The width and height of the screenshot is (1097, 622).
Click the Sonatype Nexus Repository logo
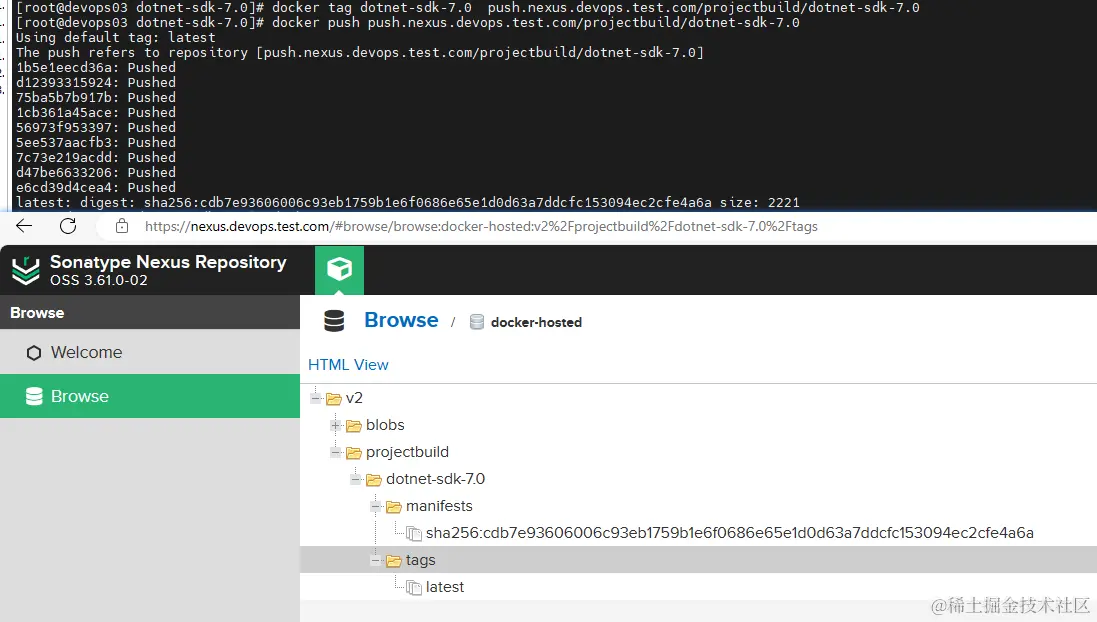click(x=26, y=268)
